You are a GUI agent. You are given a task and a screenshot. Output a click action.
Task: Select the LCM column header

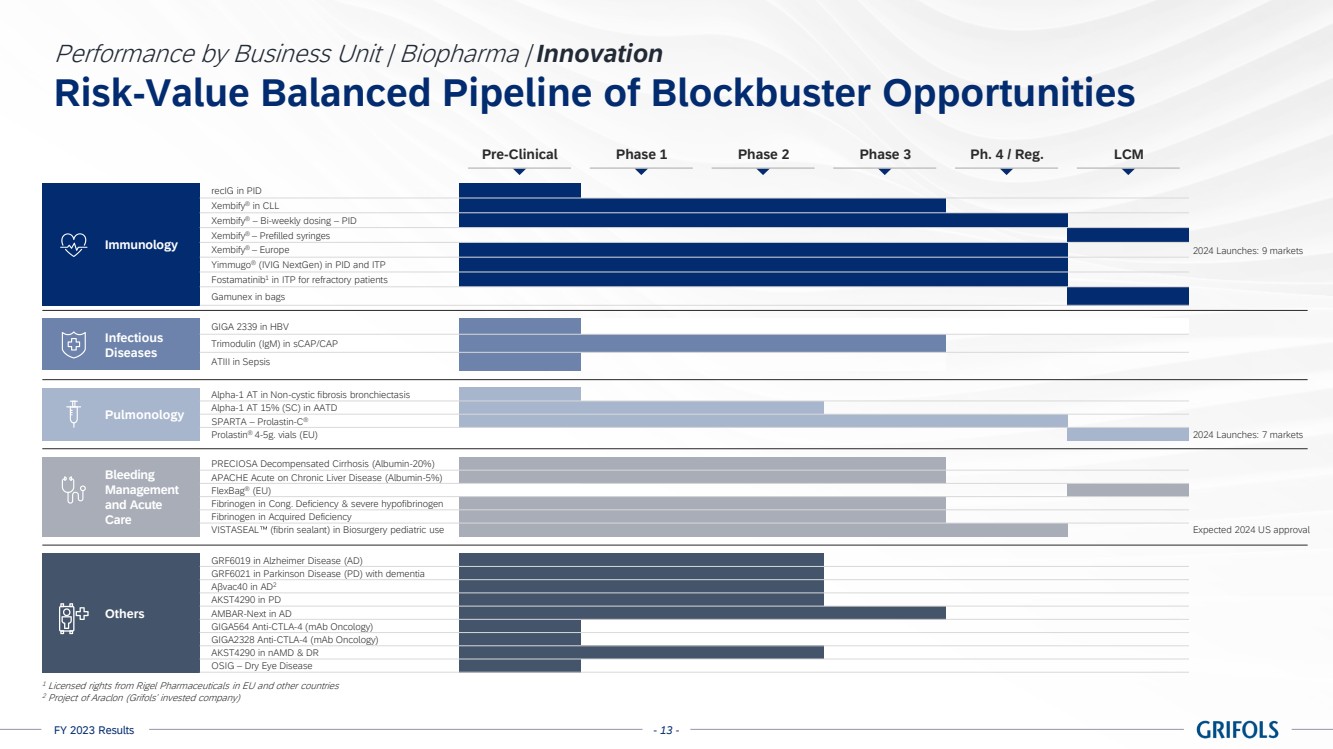pos(1128,154)
